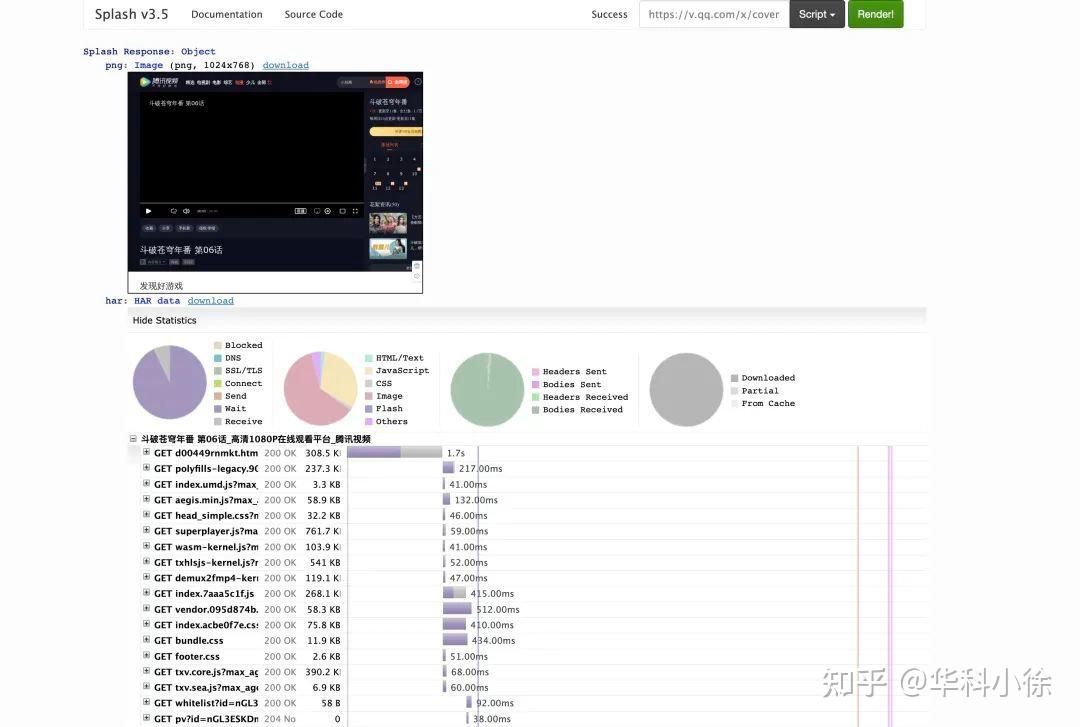This screenshot has width=1080, height=727.
Task: Expand GET wasm-kernel.js request row
Action: click(146, 546)
